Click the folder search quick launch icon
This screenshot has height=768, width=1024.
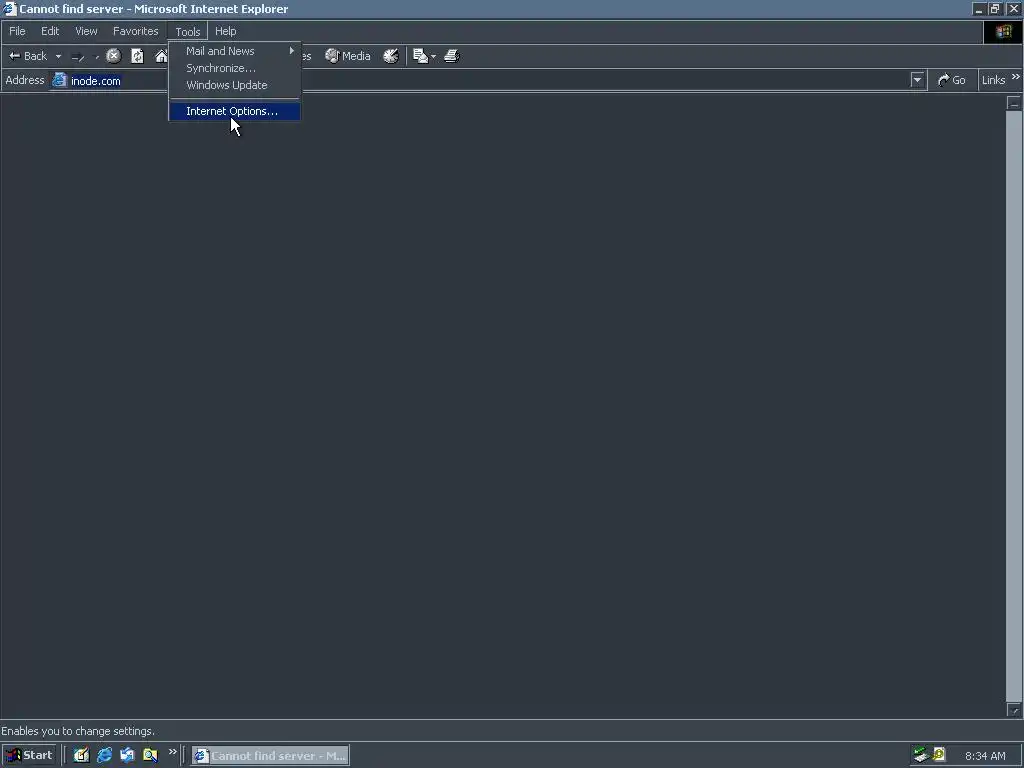pos(150,756)
